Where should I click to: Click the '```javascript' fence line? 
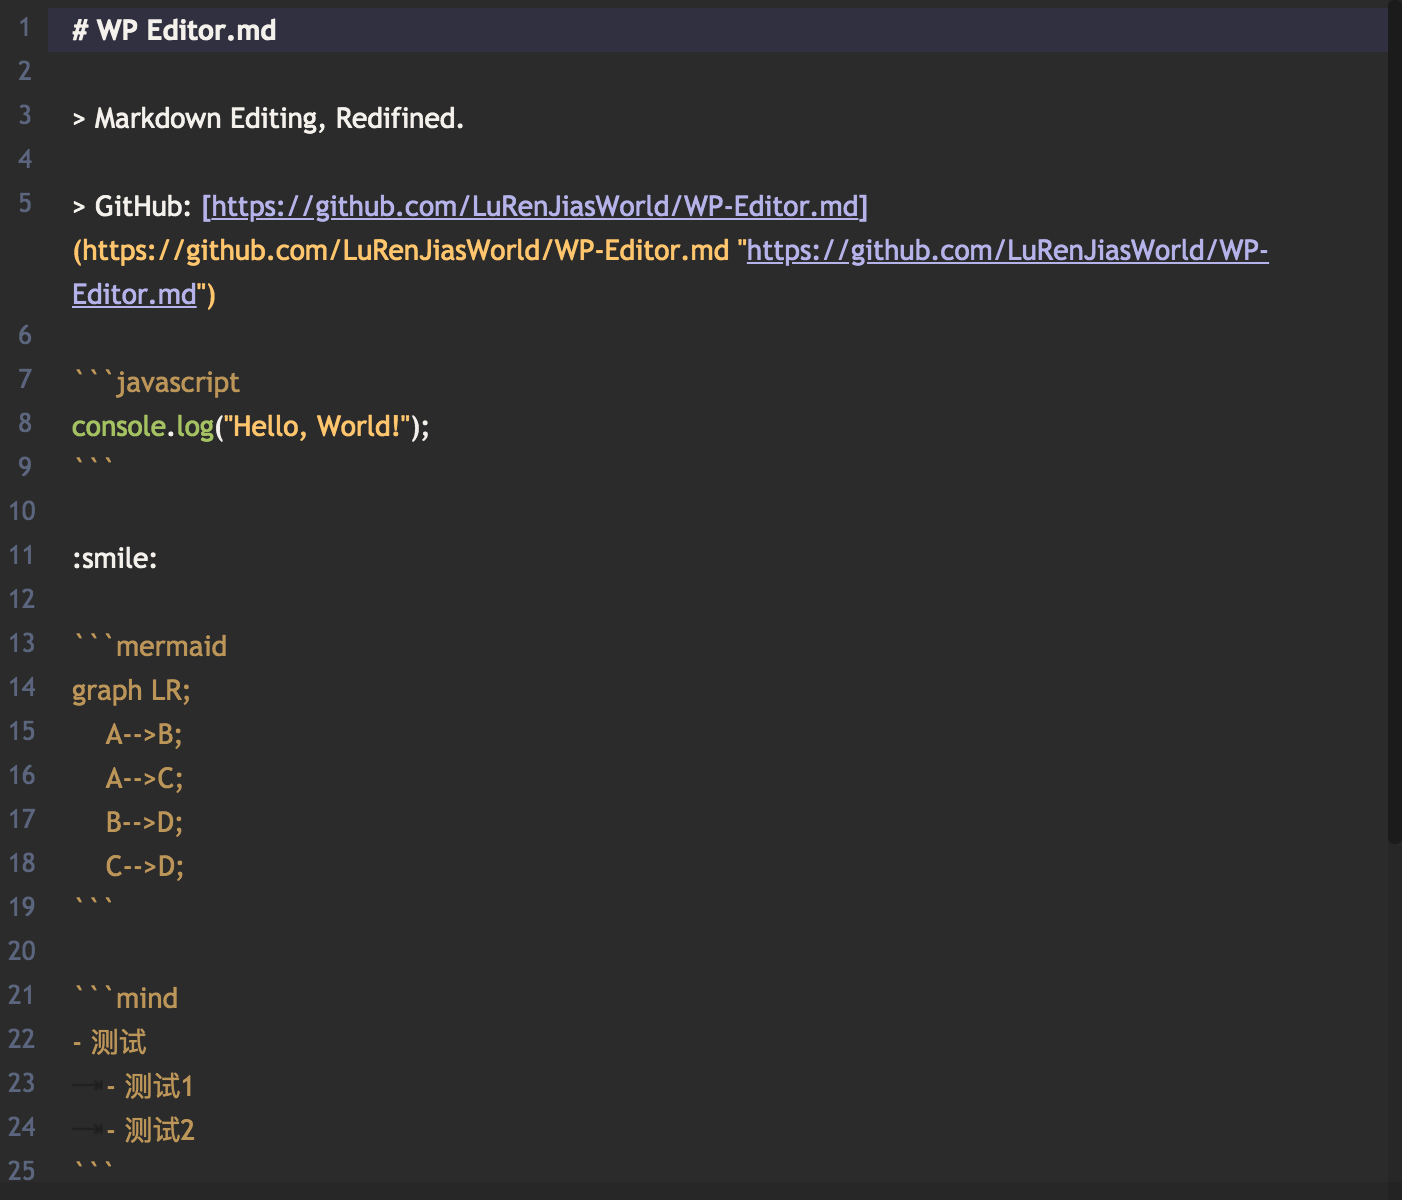(x=156, y=382)
